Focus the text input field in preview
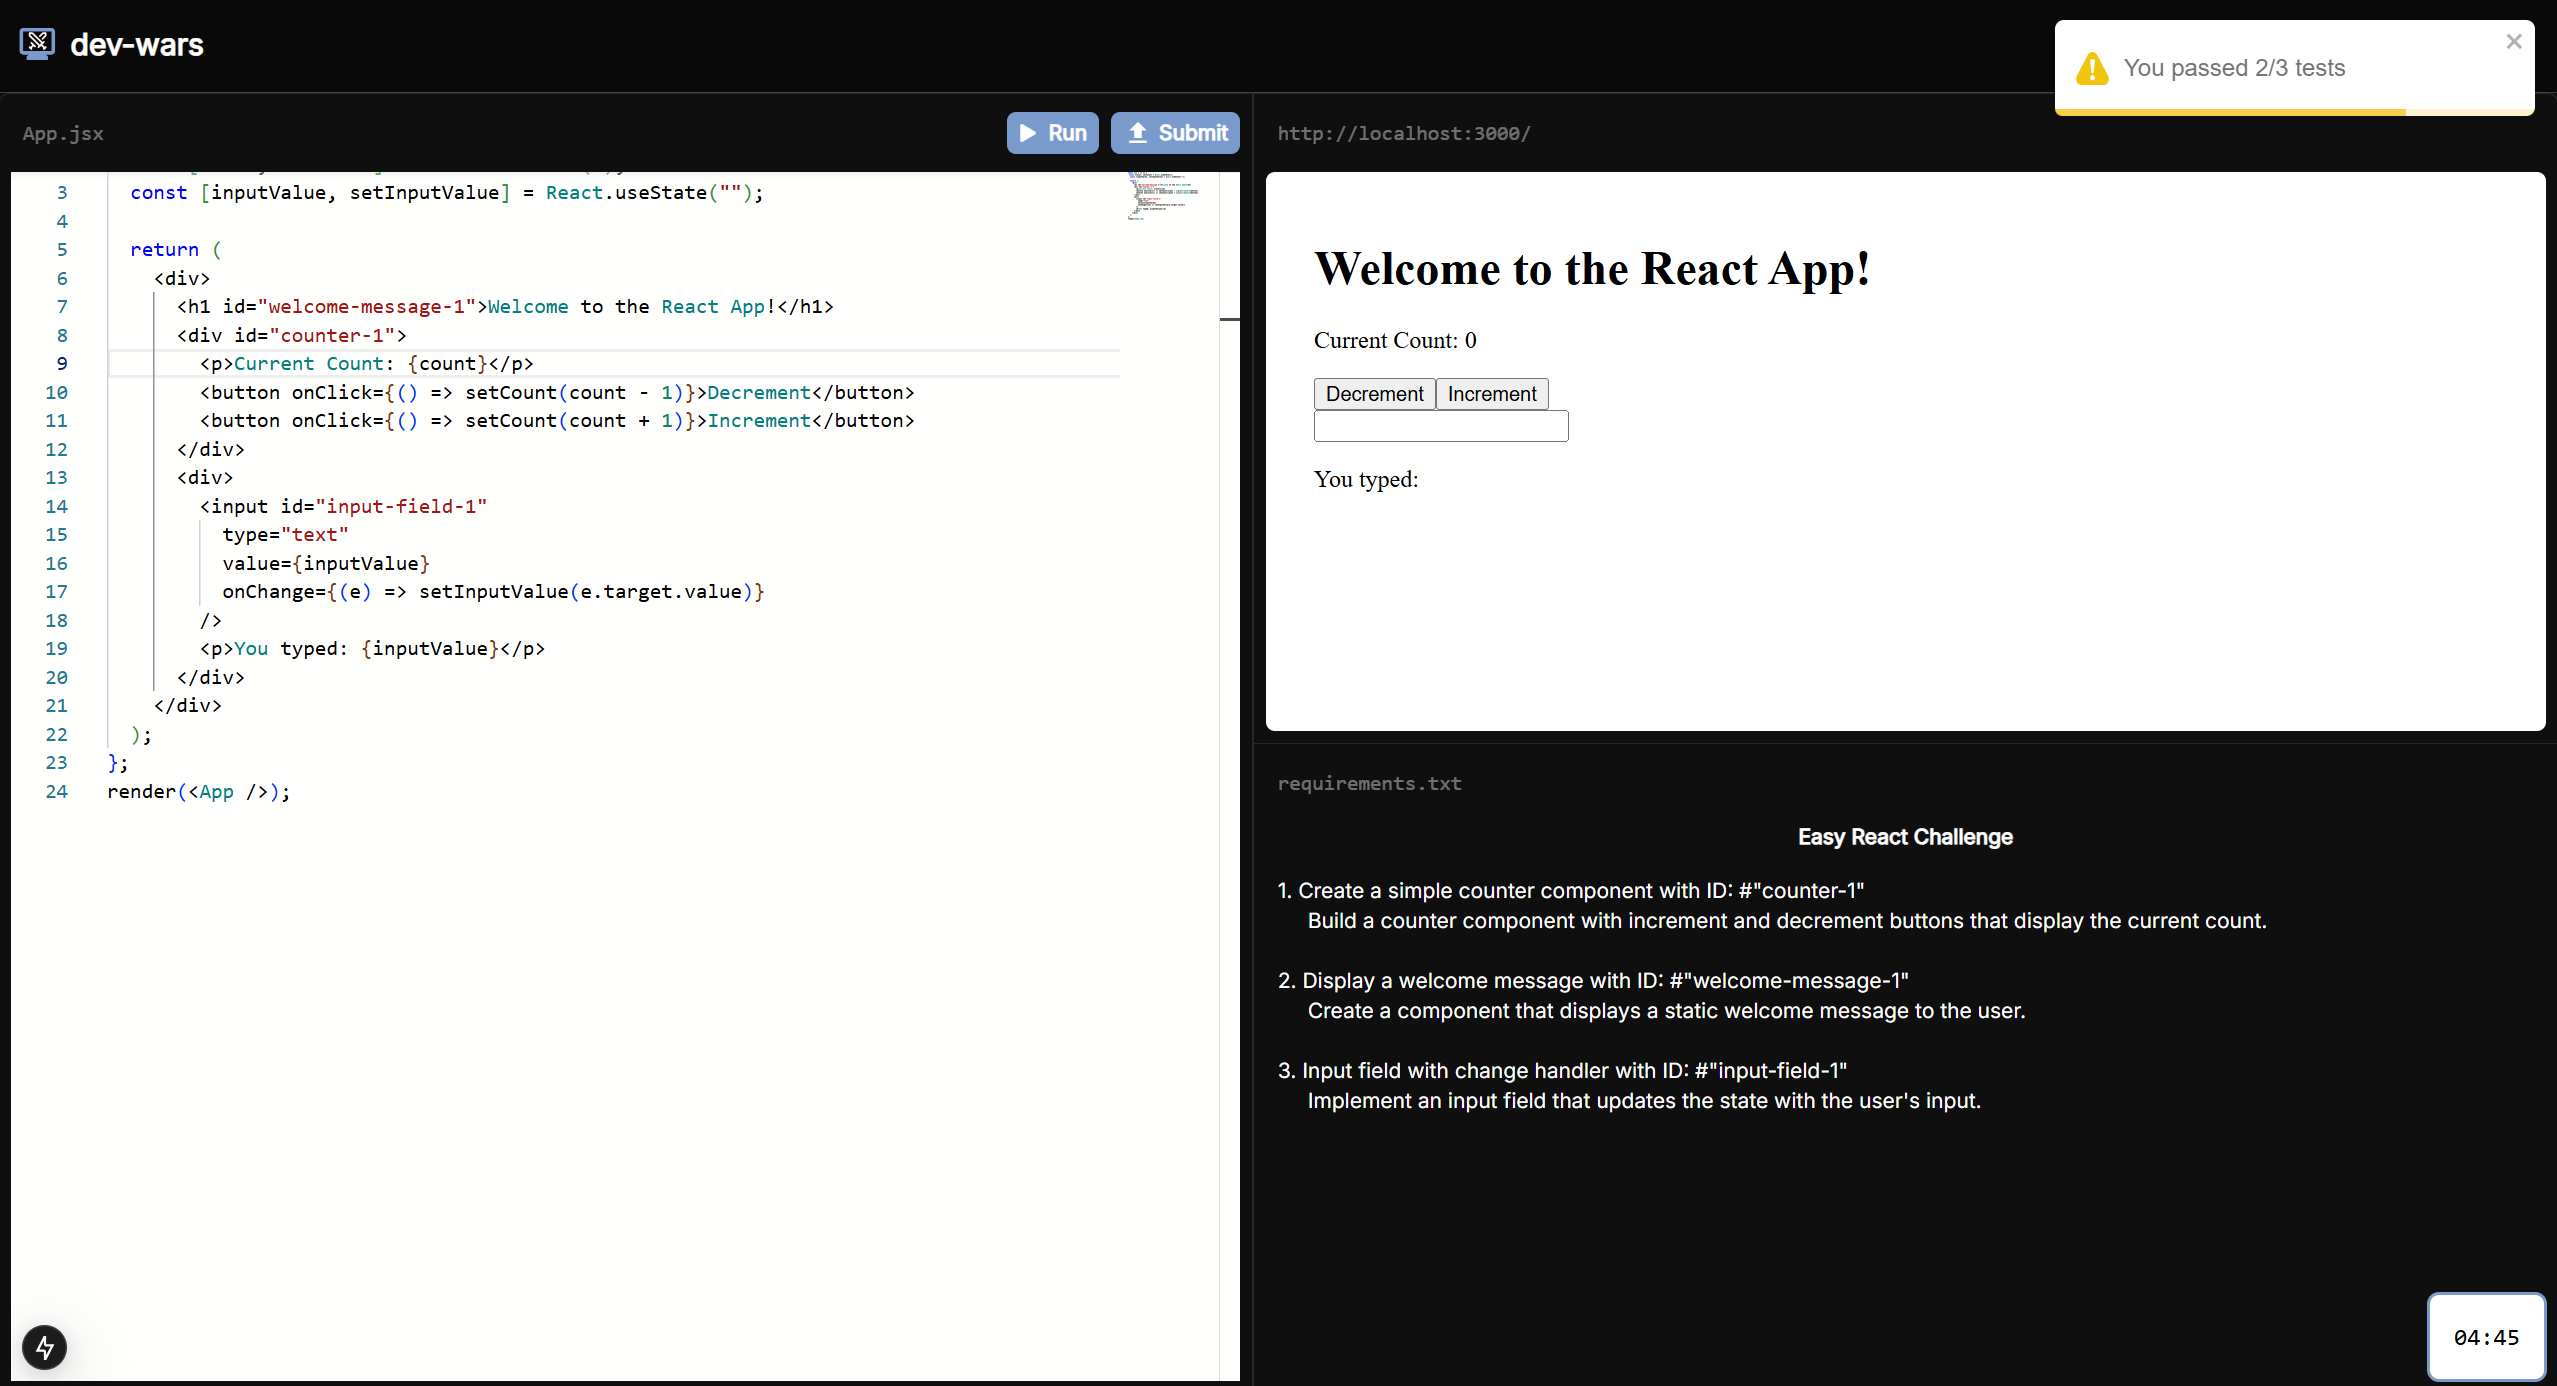This screenshot has width=2557, height=1386. 1440,427
